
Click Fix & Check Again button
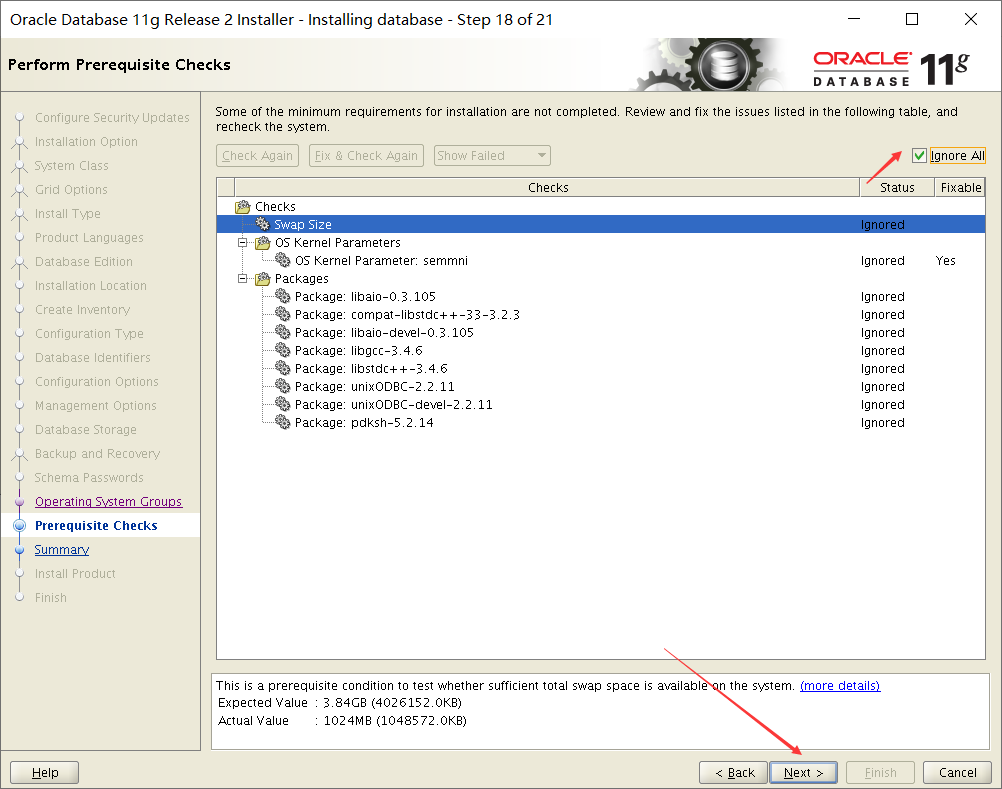[366, 155]
